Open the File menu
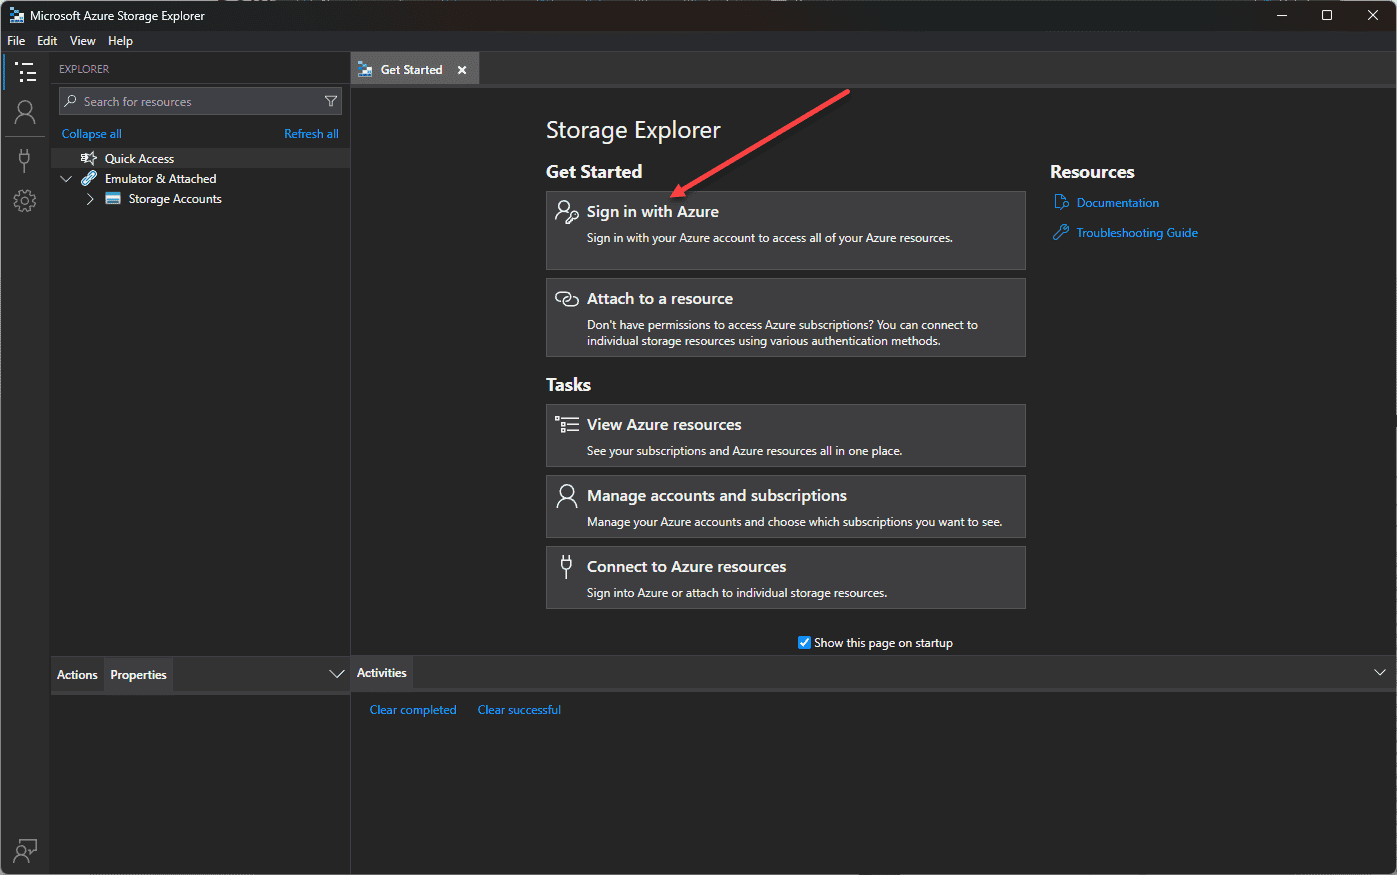The image size is (1397, 875). coord(16,41)
